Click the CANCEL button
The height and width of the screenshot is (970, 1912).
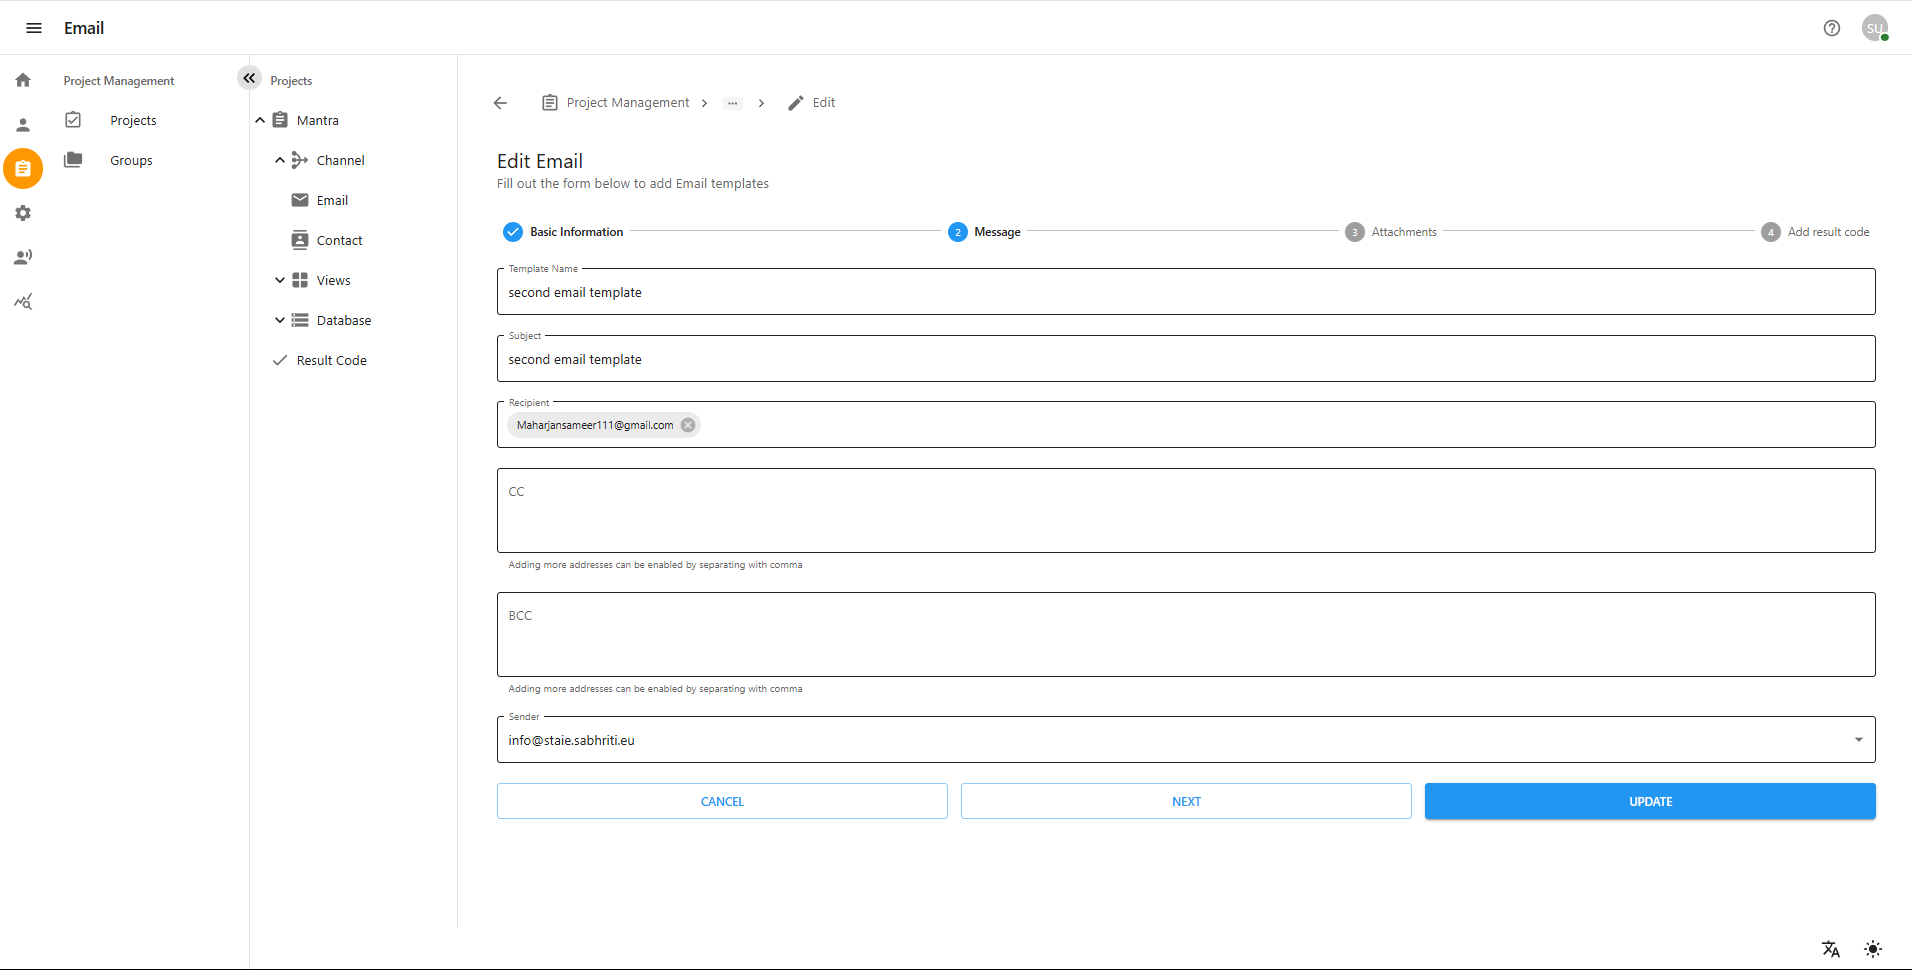tap(722, 801)
